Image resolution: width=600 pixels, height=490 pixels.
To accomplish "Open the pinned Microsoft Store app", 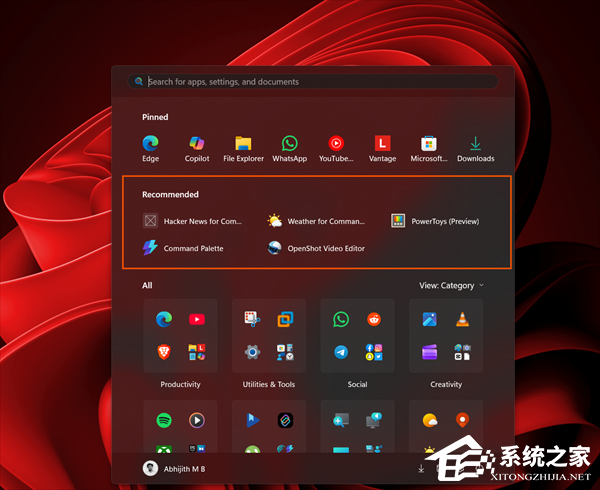I will pyautogui.click(x=429, y=148).
